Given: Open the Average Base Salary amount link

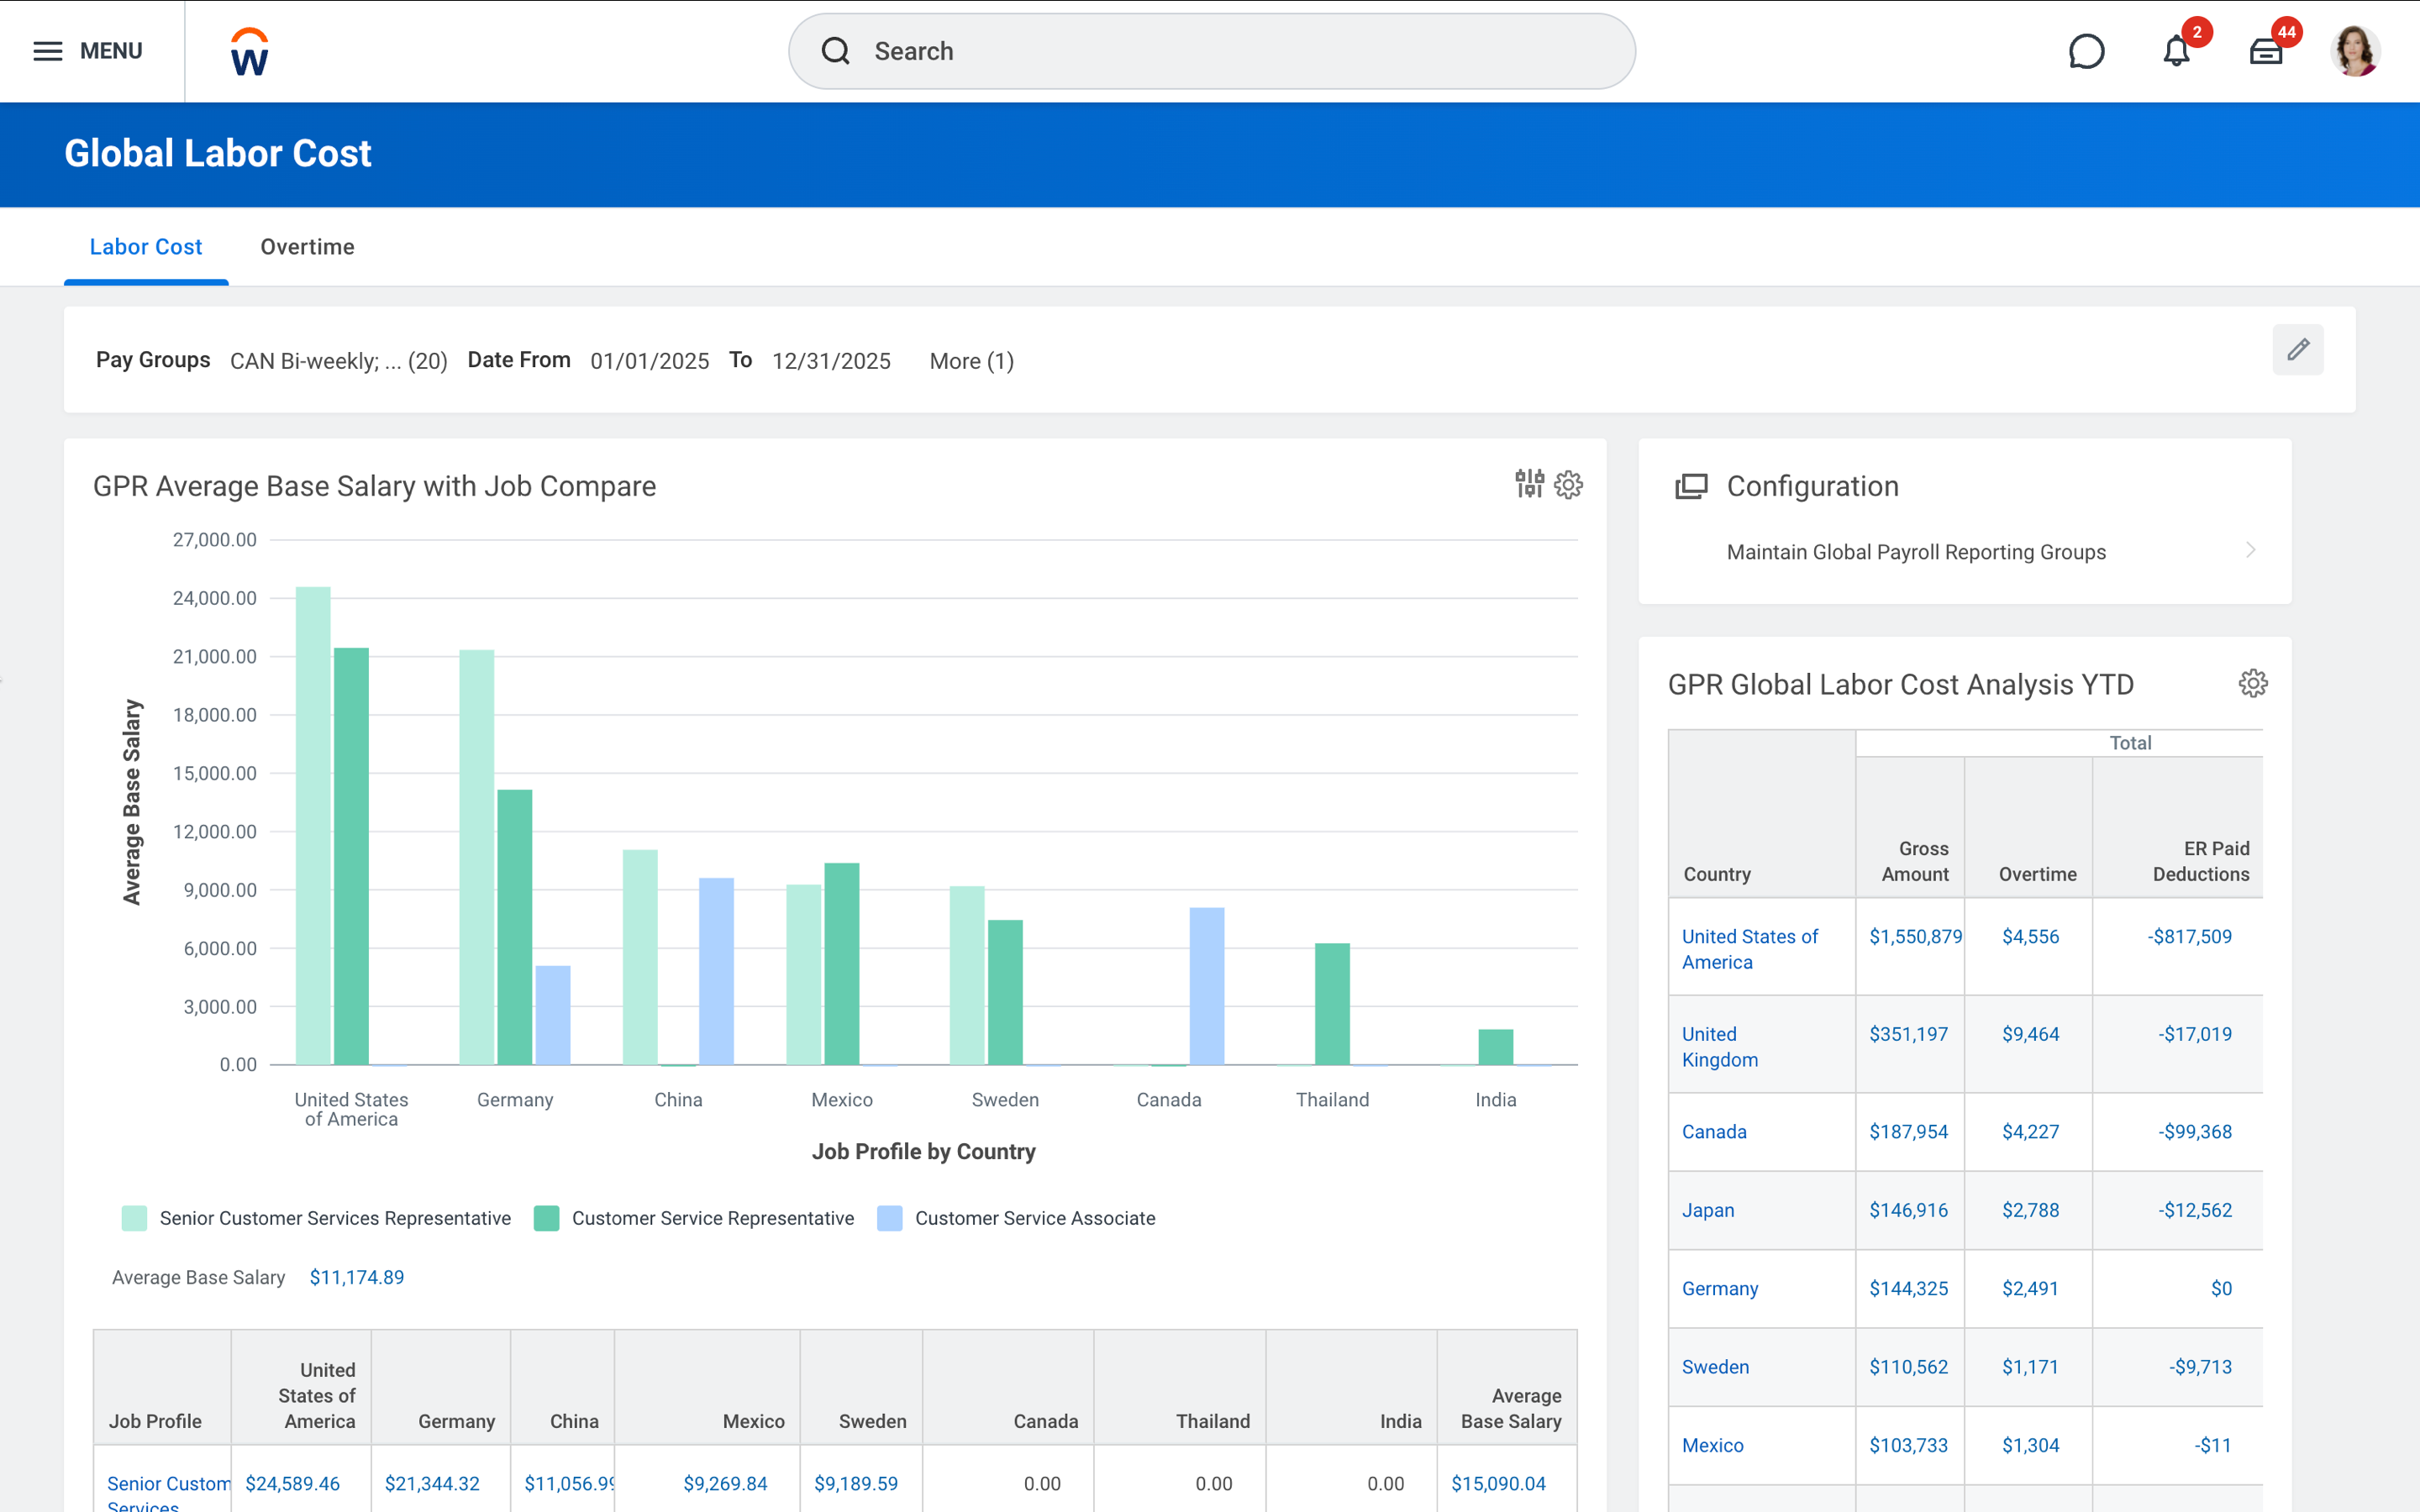Looking at the screenshot, I should point(356,1277).
